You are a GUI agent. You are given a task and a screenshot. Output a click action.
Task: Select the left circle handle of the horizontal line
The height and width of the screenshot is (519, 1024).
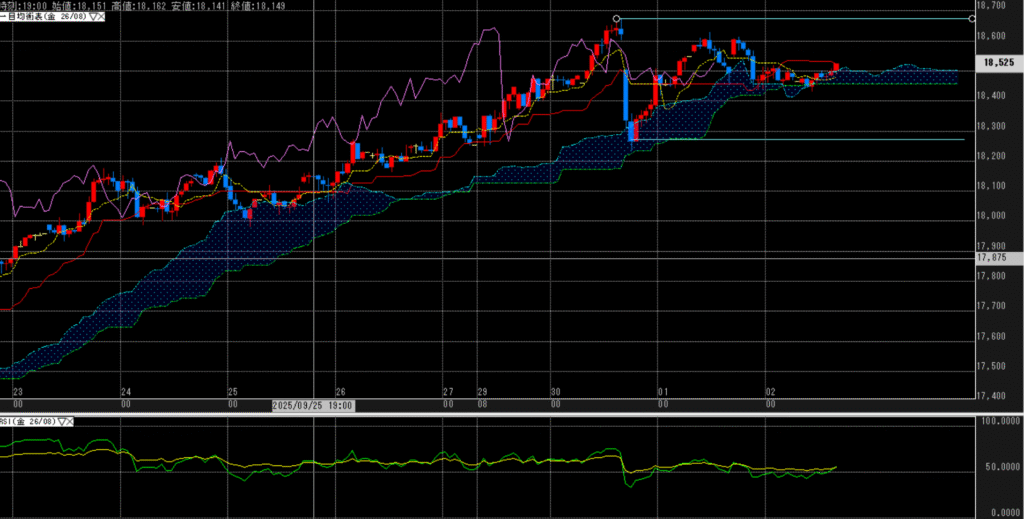click(x=616, y=19)
